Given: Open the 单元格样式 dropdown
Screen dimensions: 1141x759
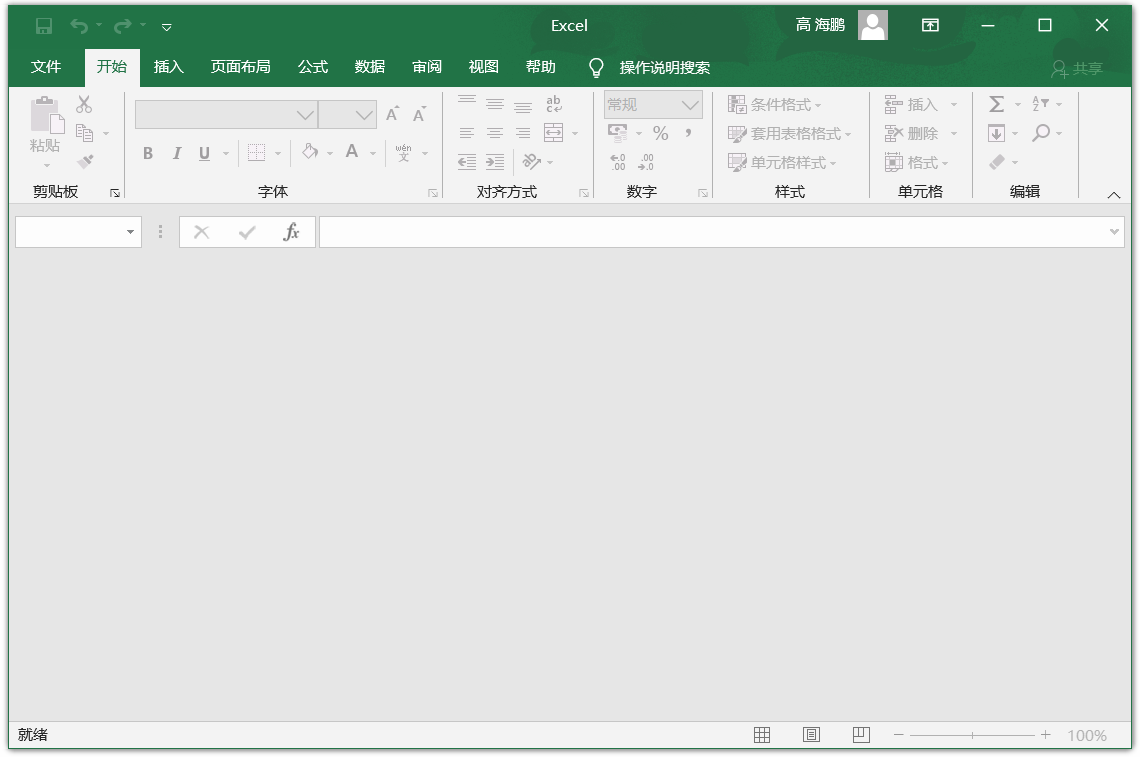Looking at the screenshot, I should (782, 162).
